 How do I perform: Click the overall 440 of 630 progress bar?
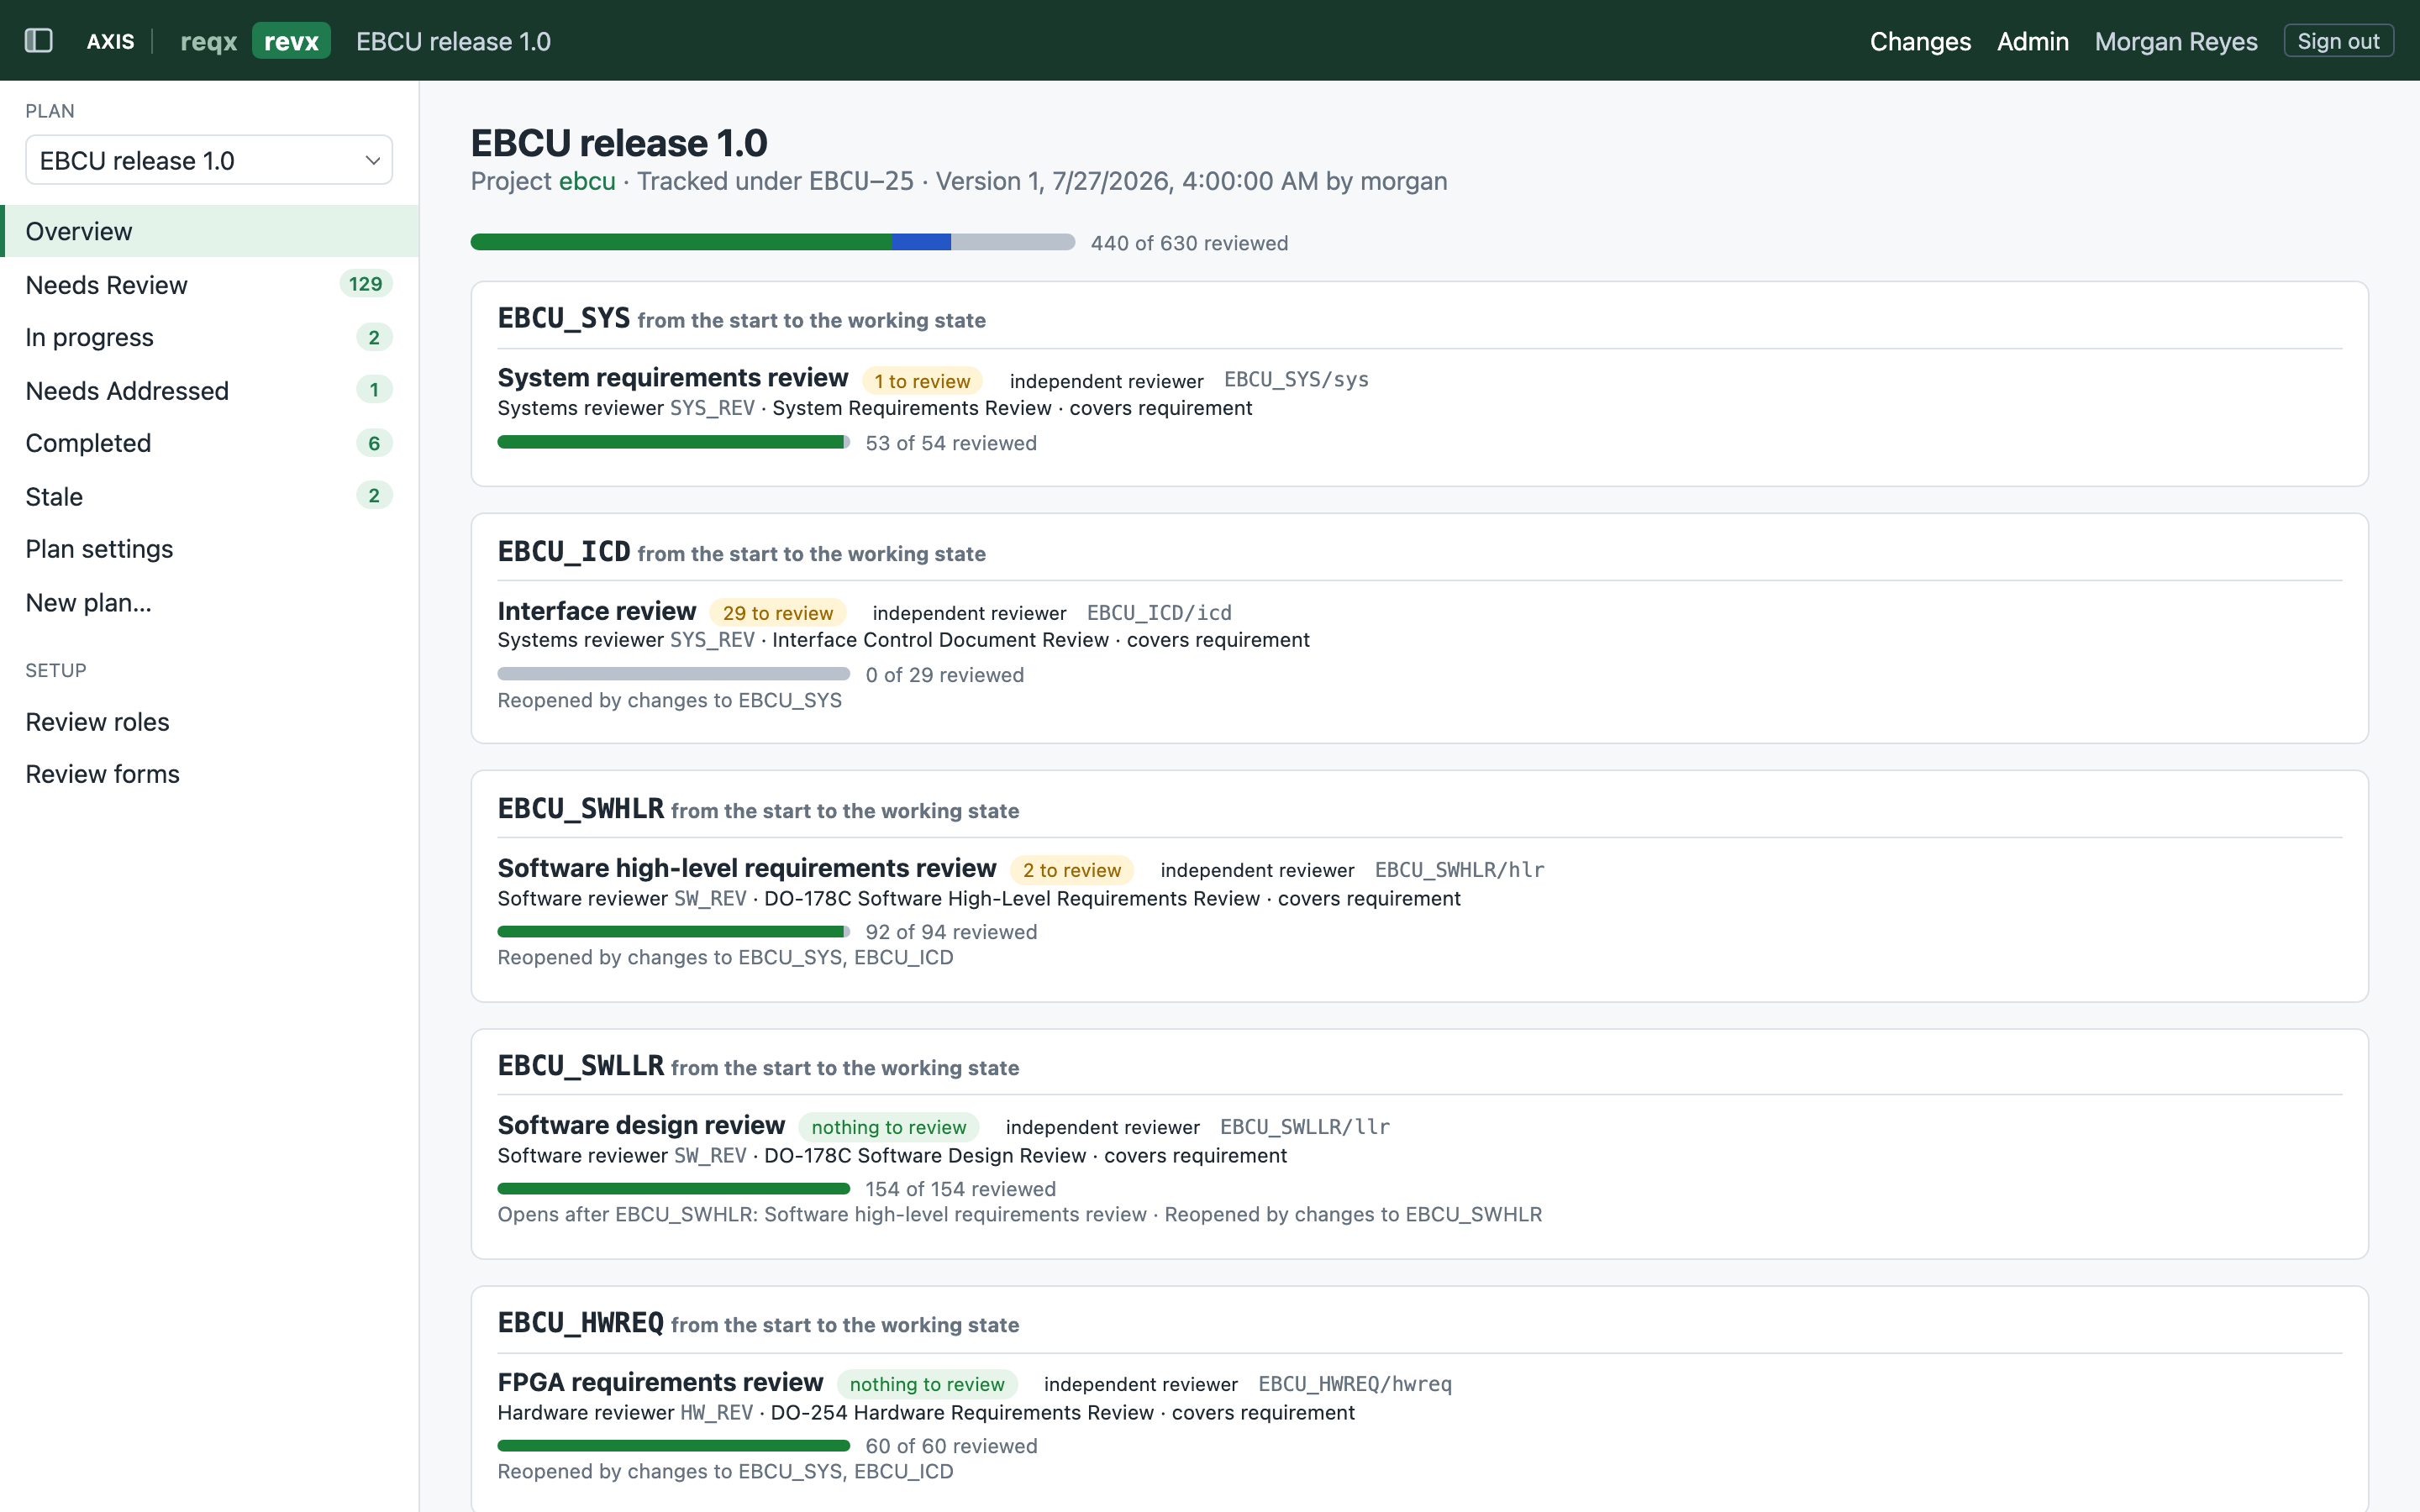(772, 242)
